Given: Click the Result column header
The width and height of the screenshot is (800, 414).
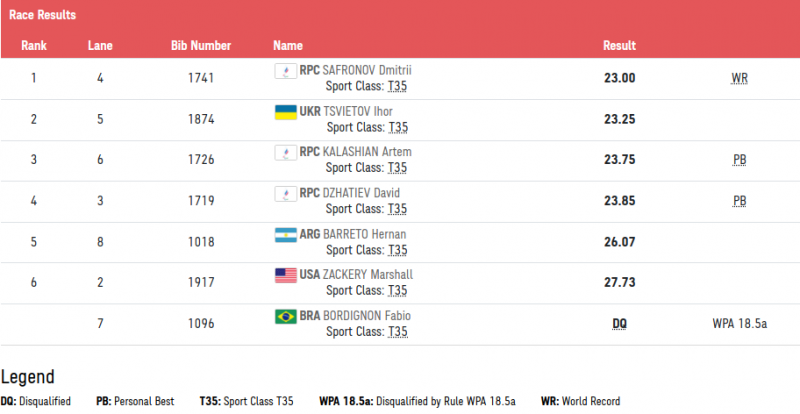Looking at the screenshot, I should (x=619, y=46).
